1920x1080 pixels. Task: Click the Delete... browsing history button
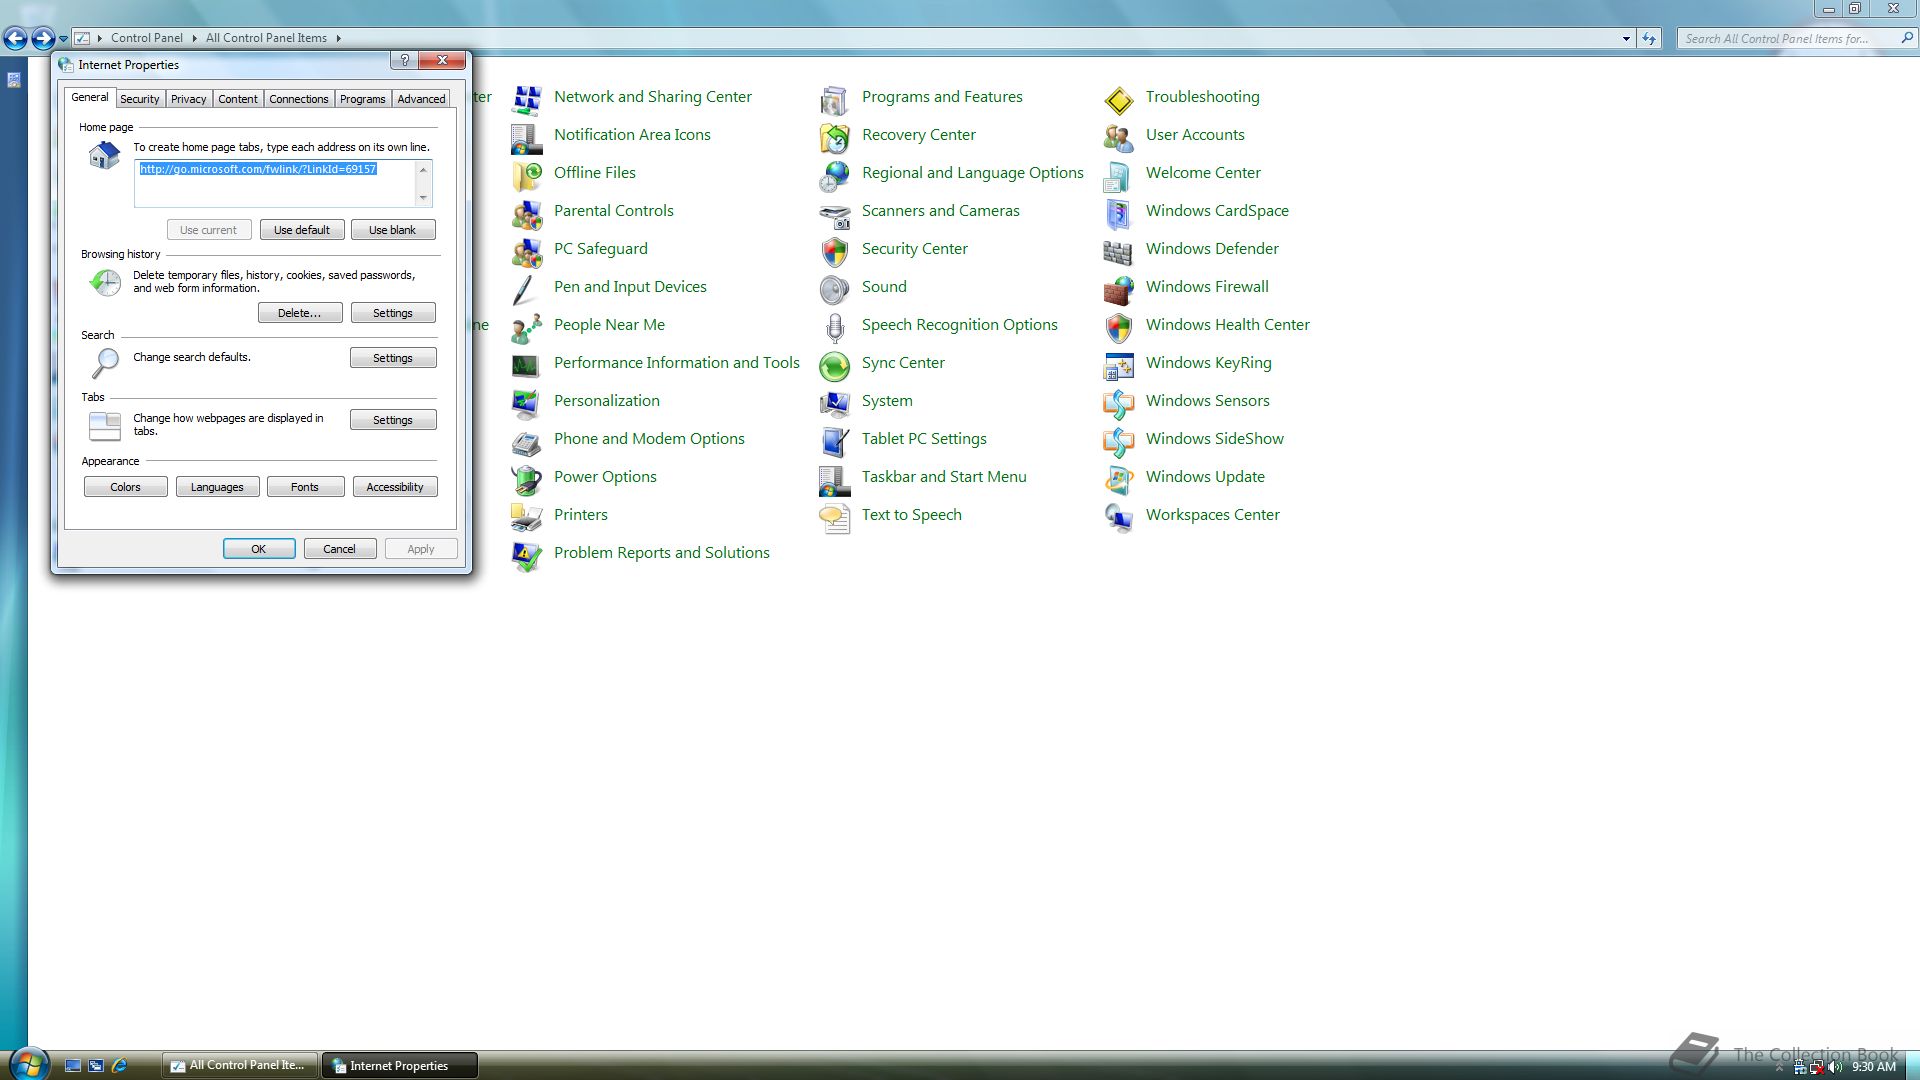(x=300, y=313)
